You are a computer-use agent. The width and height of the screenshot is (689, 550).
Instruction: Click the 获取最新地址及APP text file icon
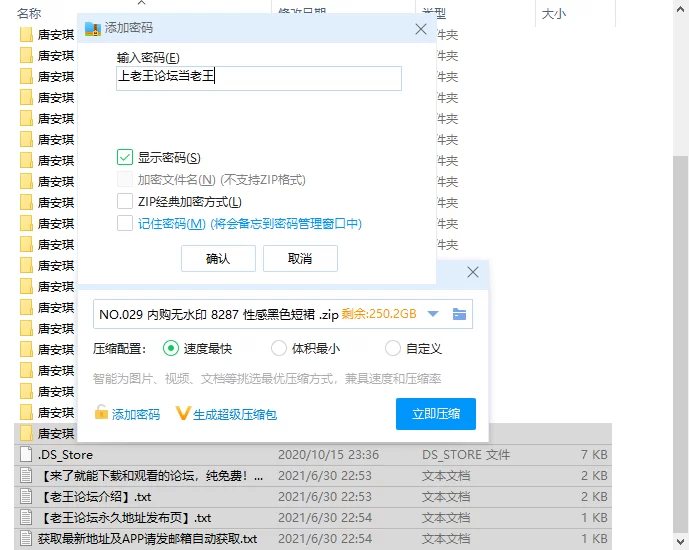pos(26,539)
